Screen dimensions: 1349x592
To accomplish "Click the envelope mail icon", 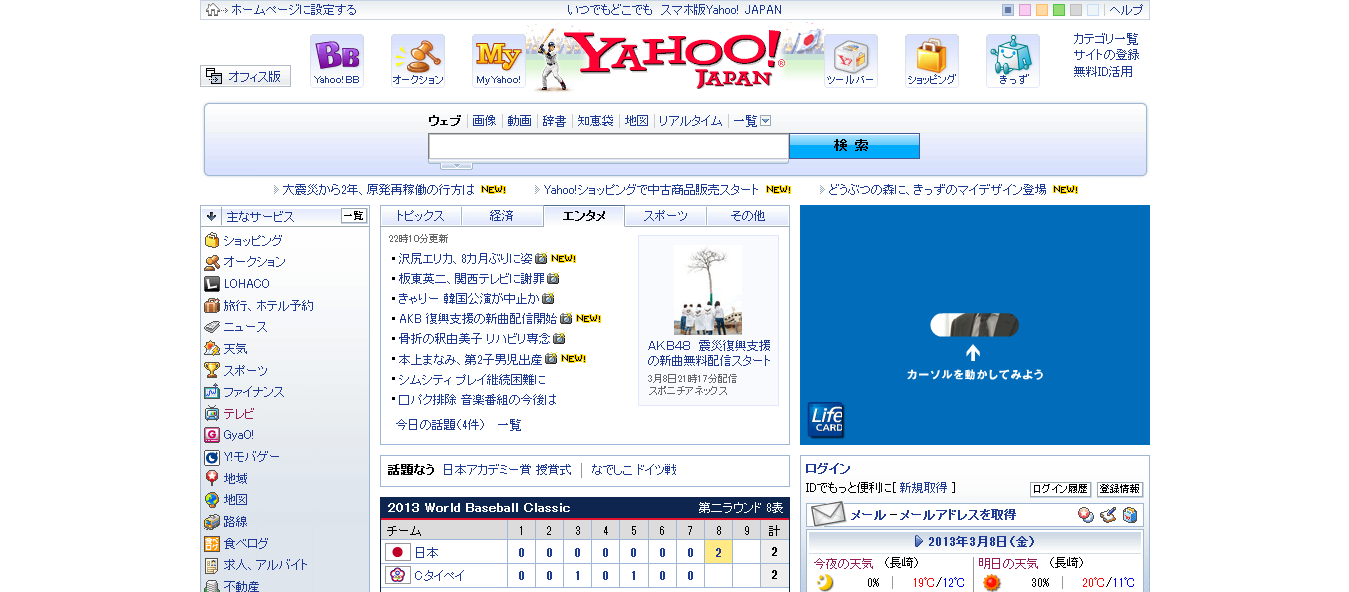I will point(828,515).
